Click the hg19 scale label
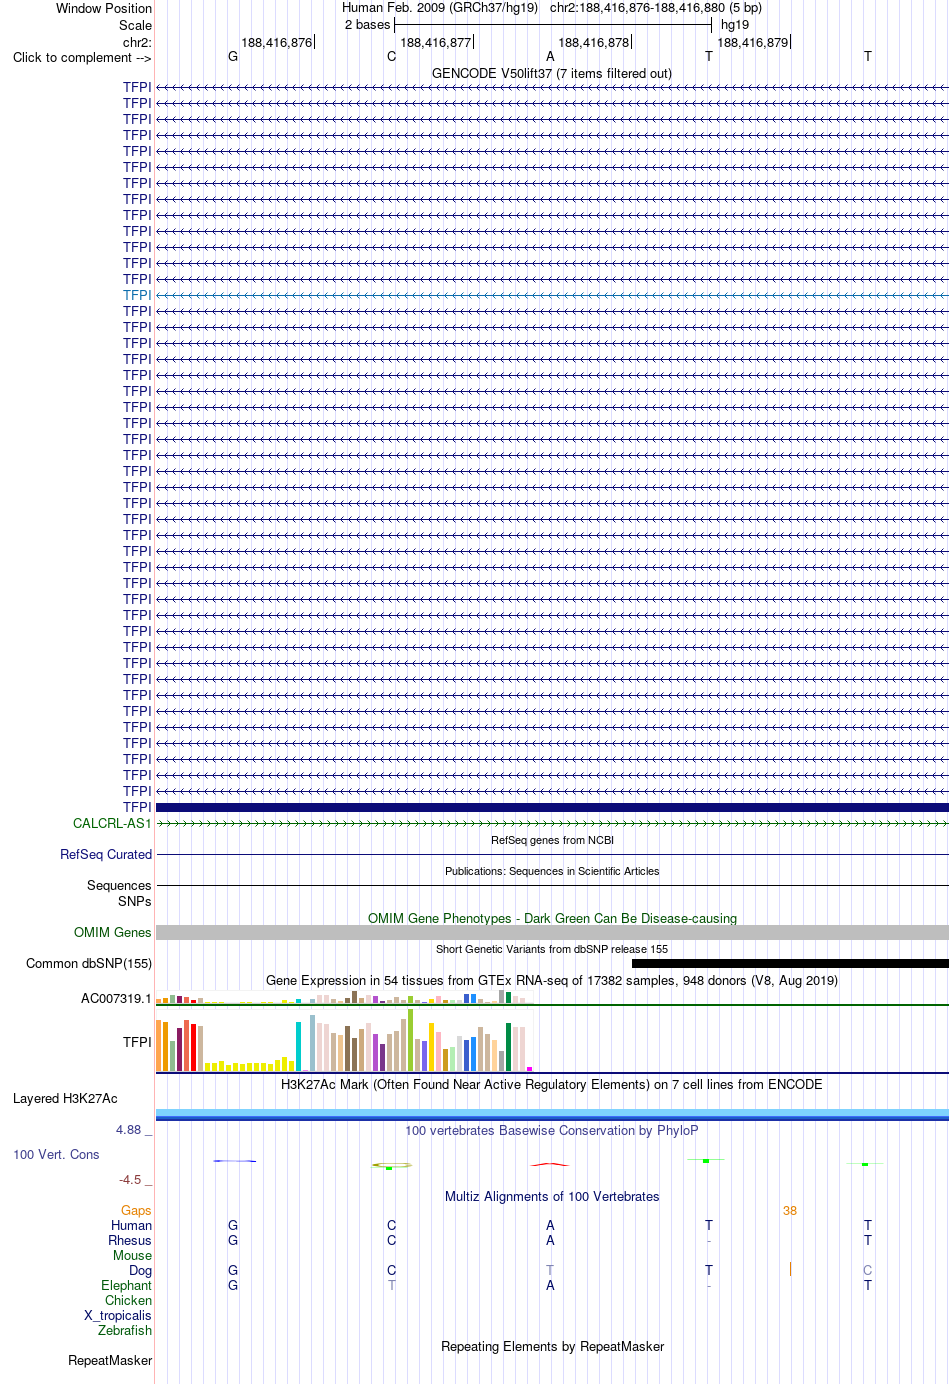The width and height of the screenshot is (950, 1384). [x=735, y=24]
